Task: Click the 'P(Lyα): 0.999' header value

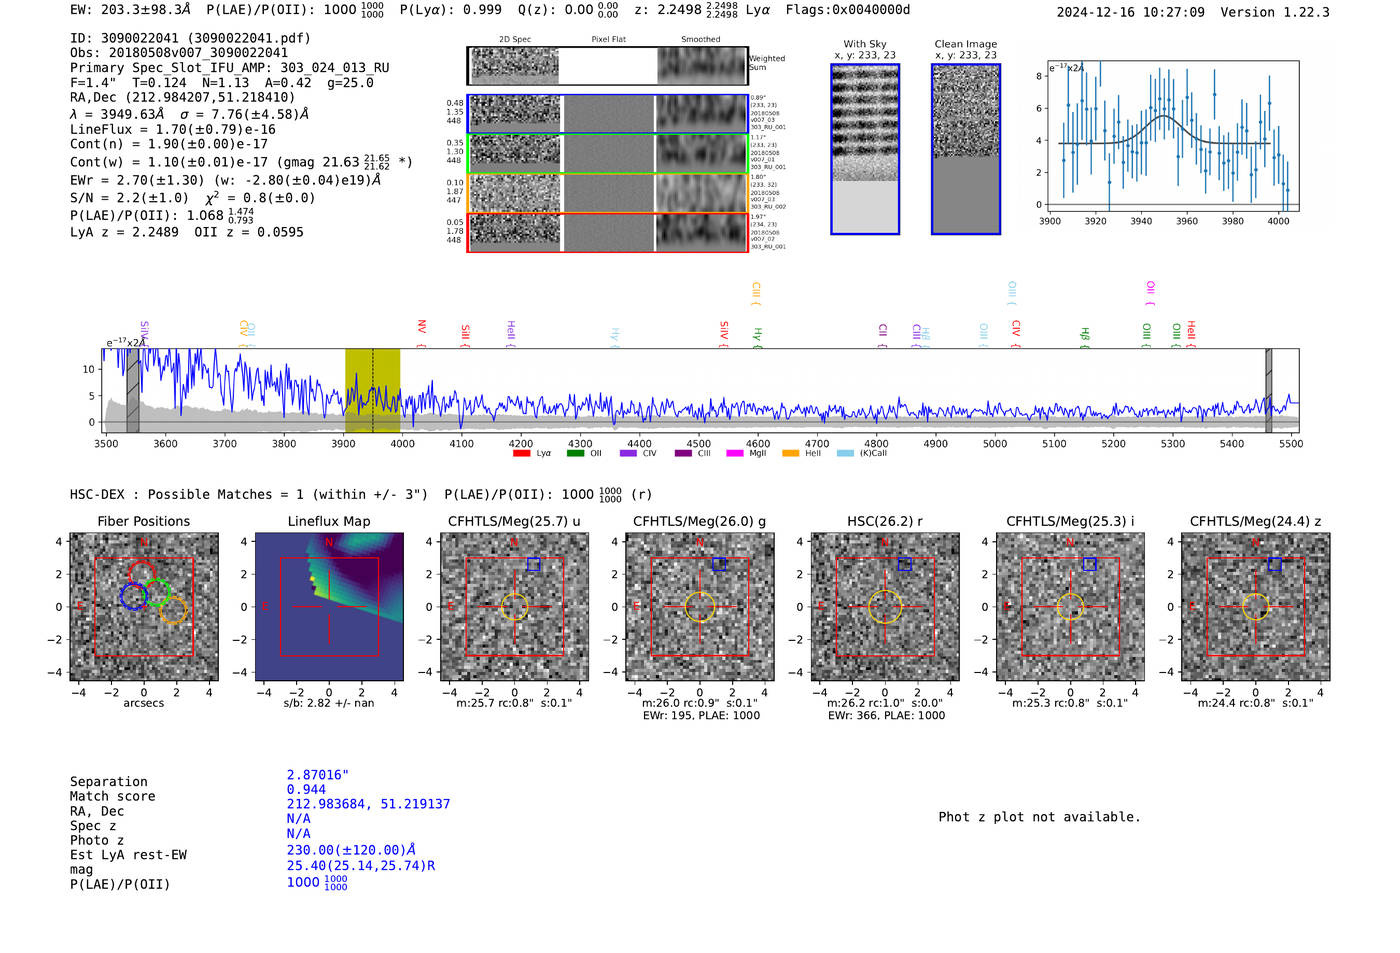Action: (x=451, y=10)
